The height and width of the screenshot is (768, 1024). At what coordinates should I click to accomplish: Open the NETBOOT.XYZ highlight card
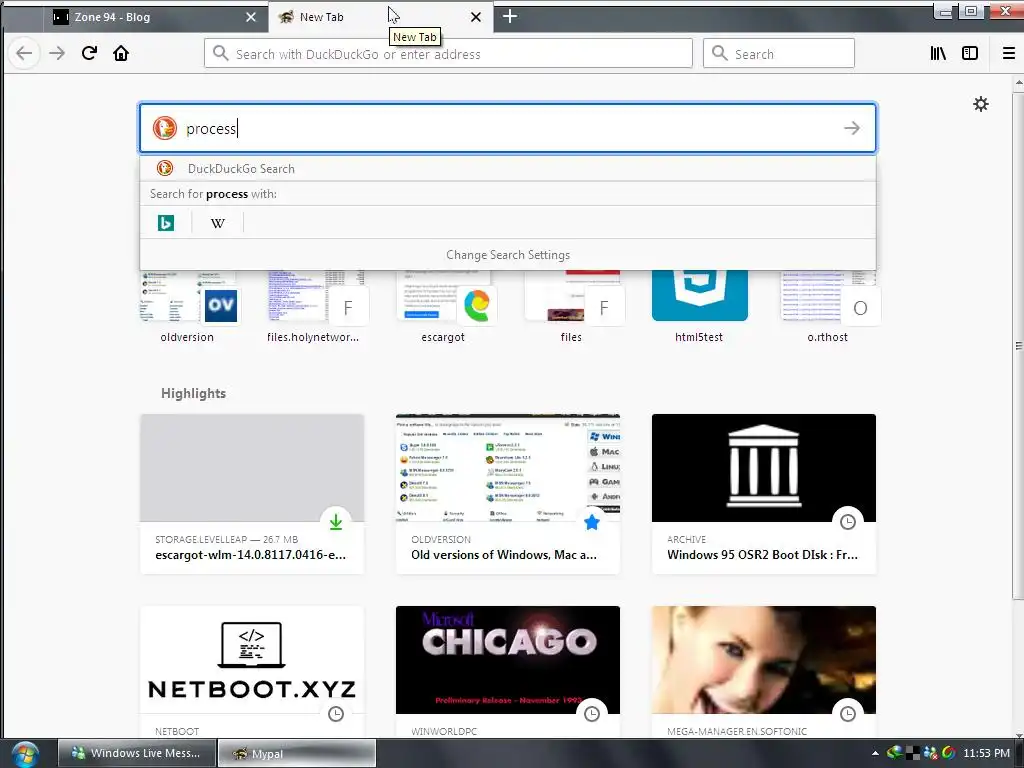pos(251,672)
